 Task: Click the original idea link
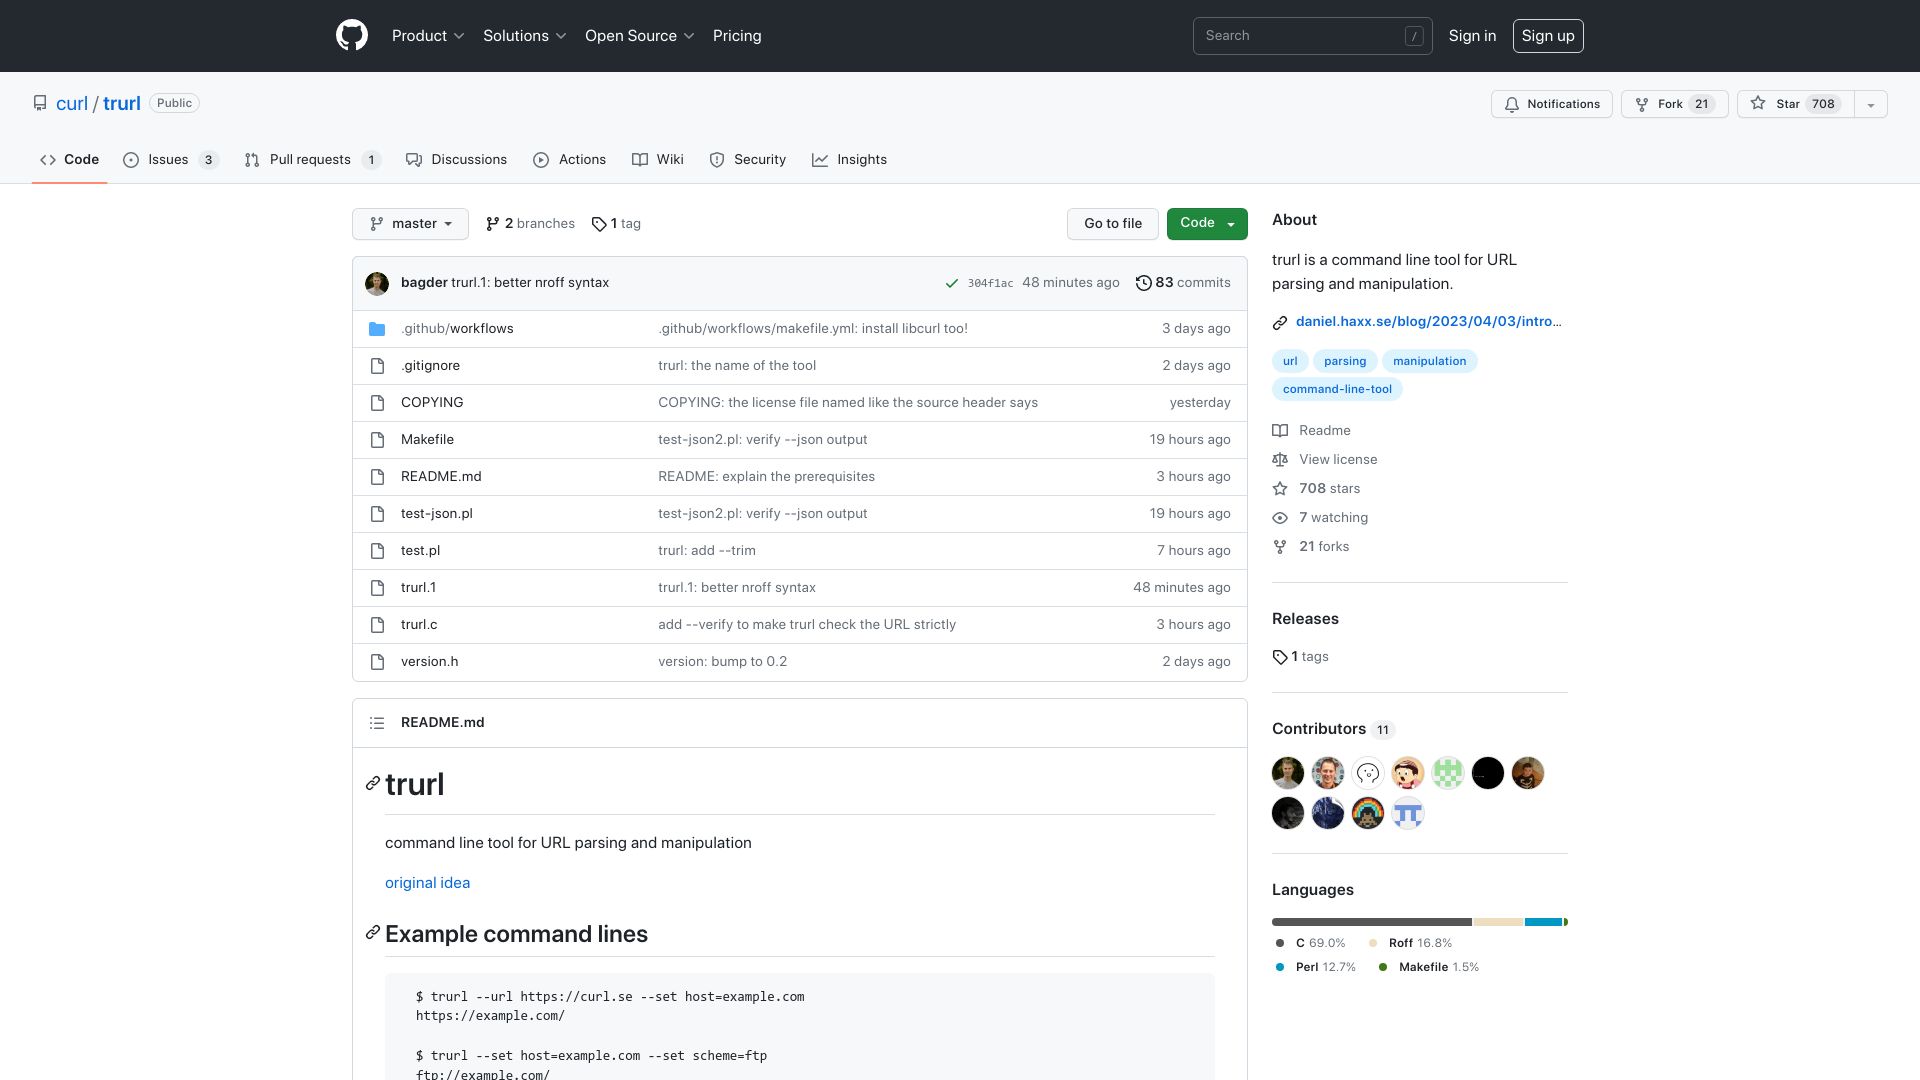click(x=427, y=883)
